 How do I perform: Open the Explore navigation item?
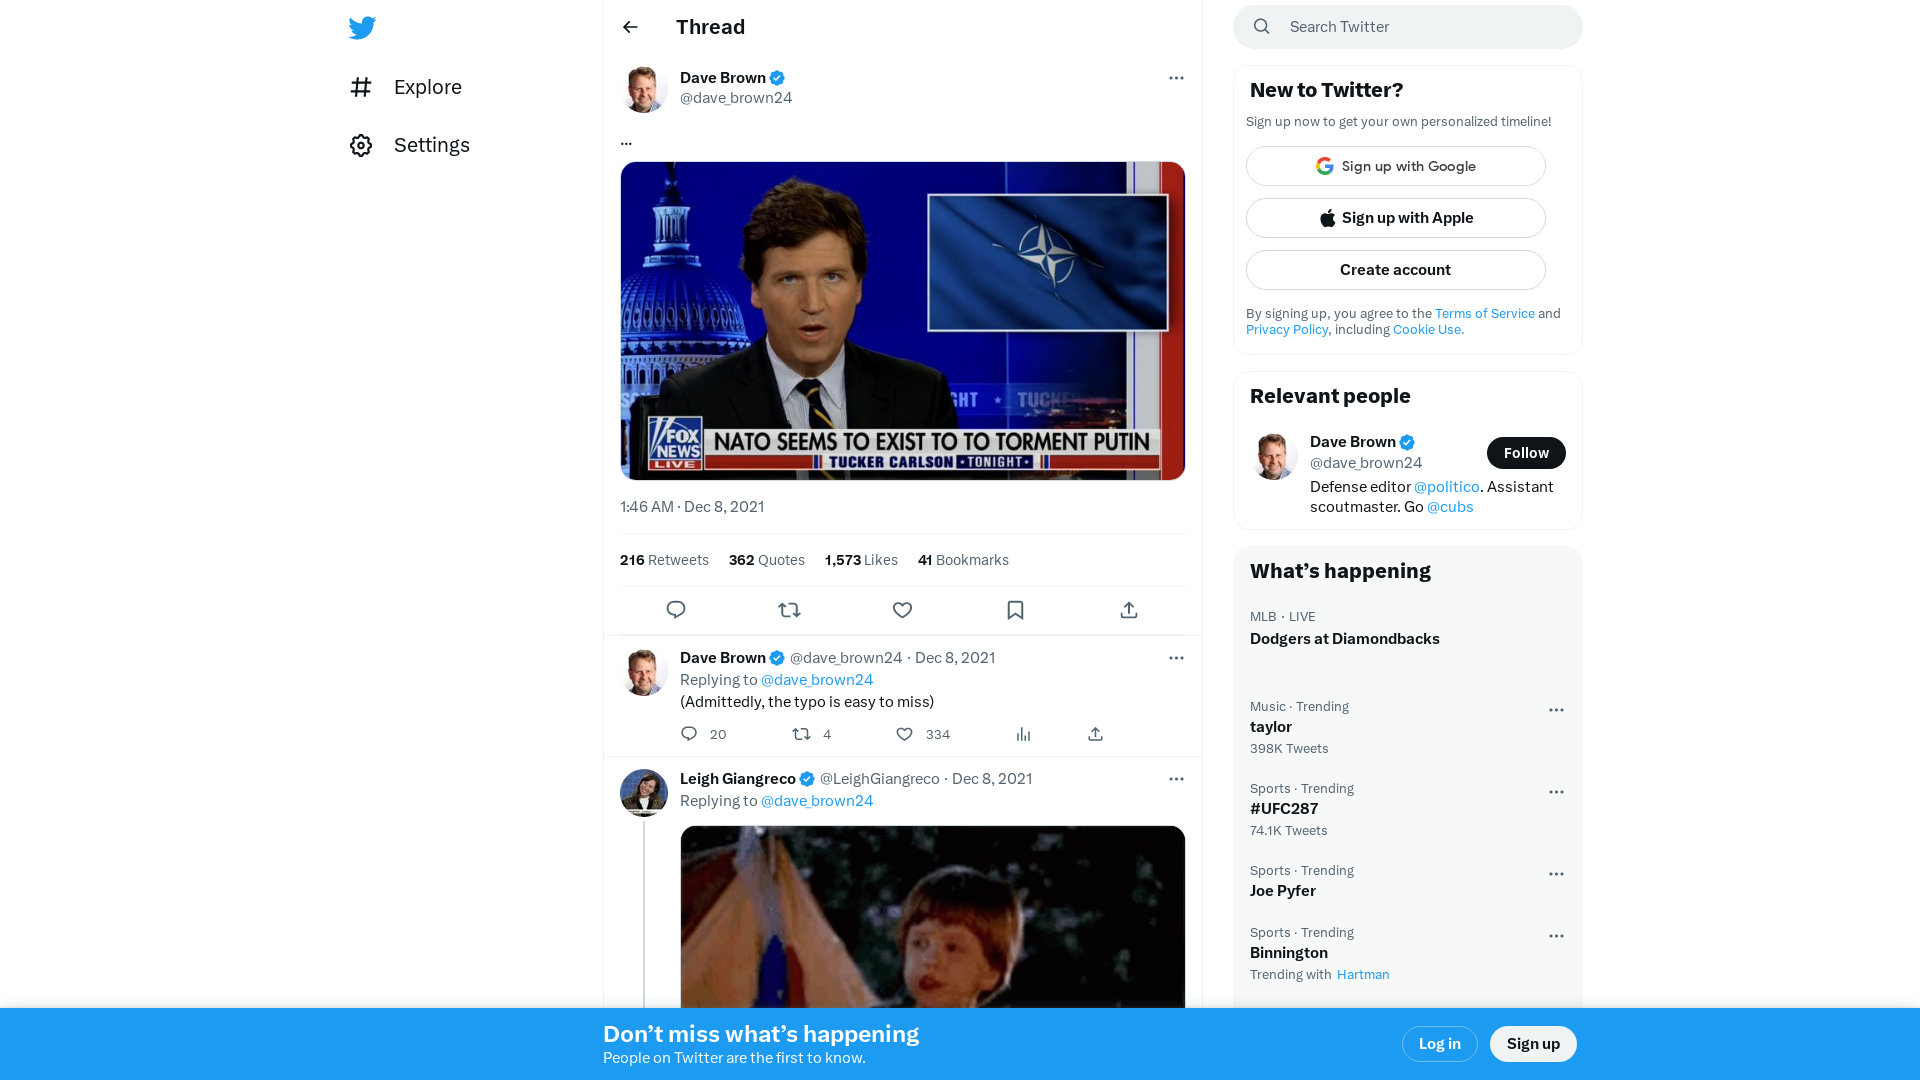406,87
